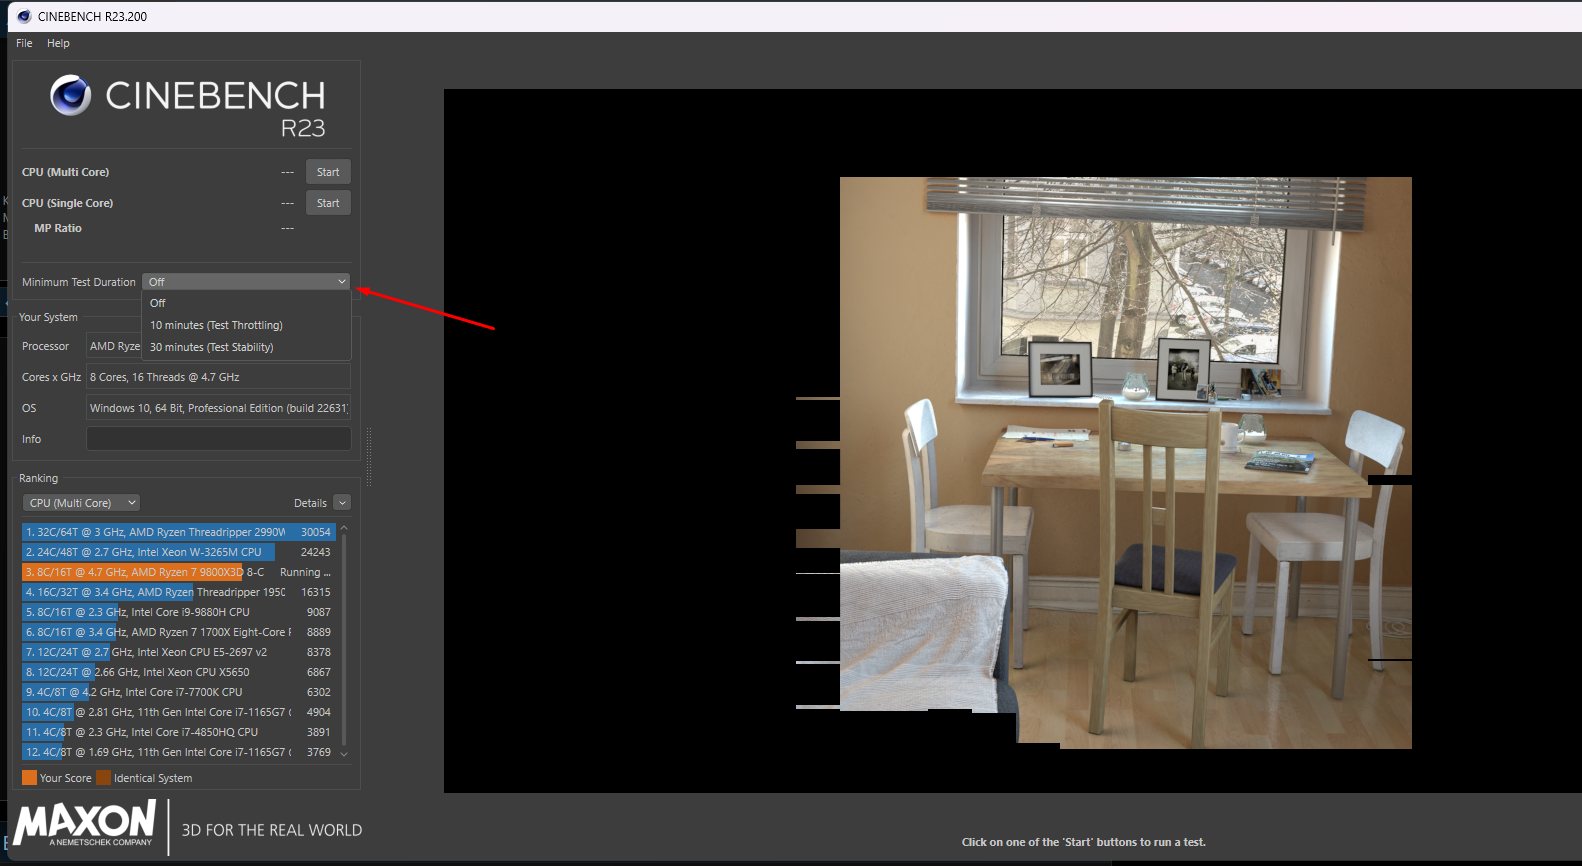Select the 1.69 GHz i7-1165G7 ranking row

click(178, 752)
